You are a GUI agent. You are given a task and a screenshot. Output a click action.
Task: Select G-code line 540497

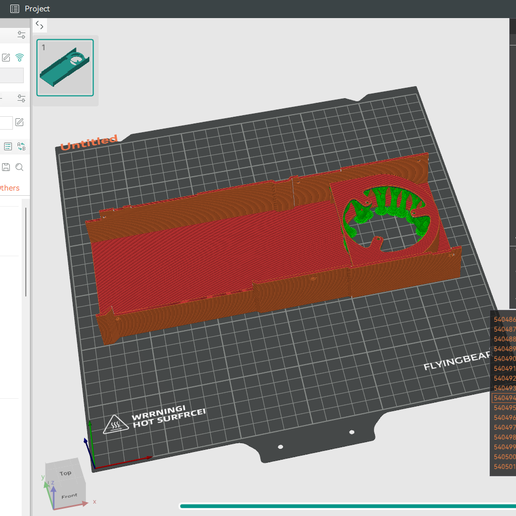[504, 427]
